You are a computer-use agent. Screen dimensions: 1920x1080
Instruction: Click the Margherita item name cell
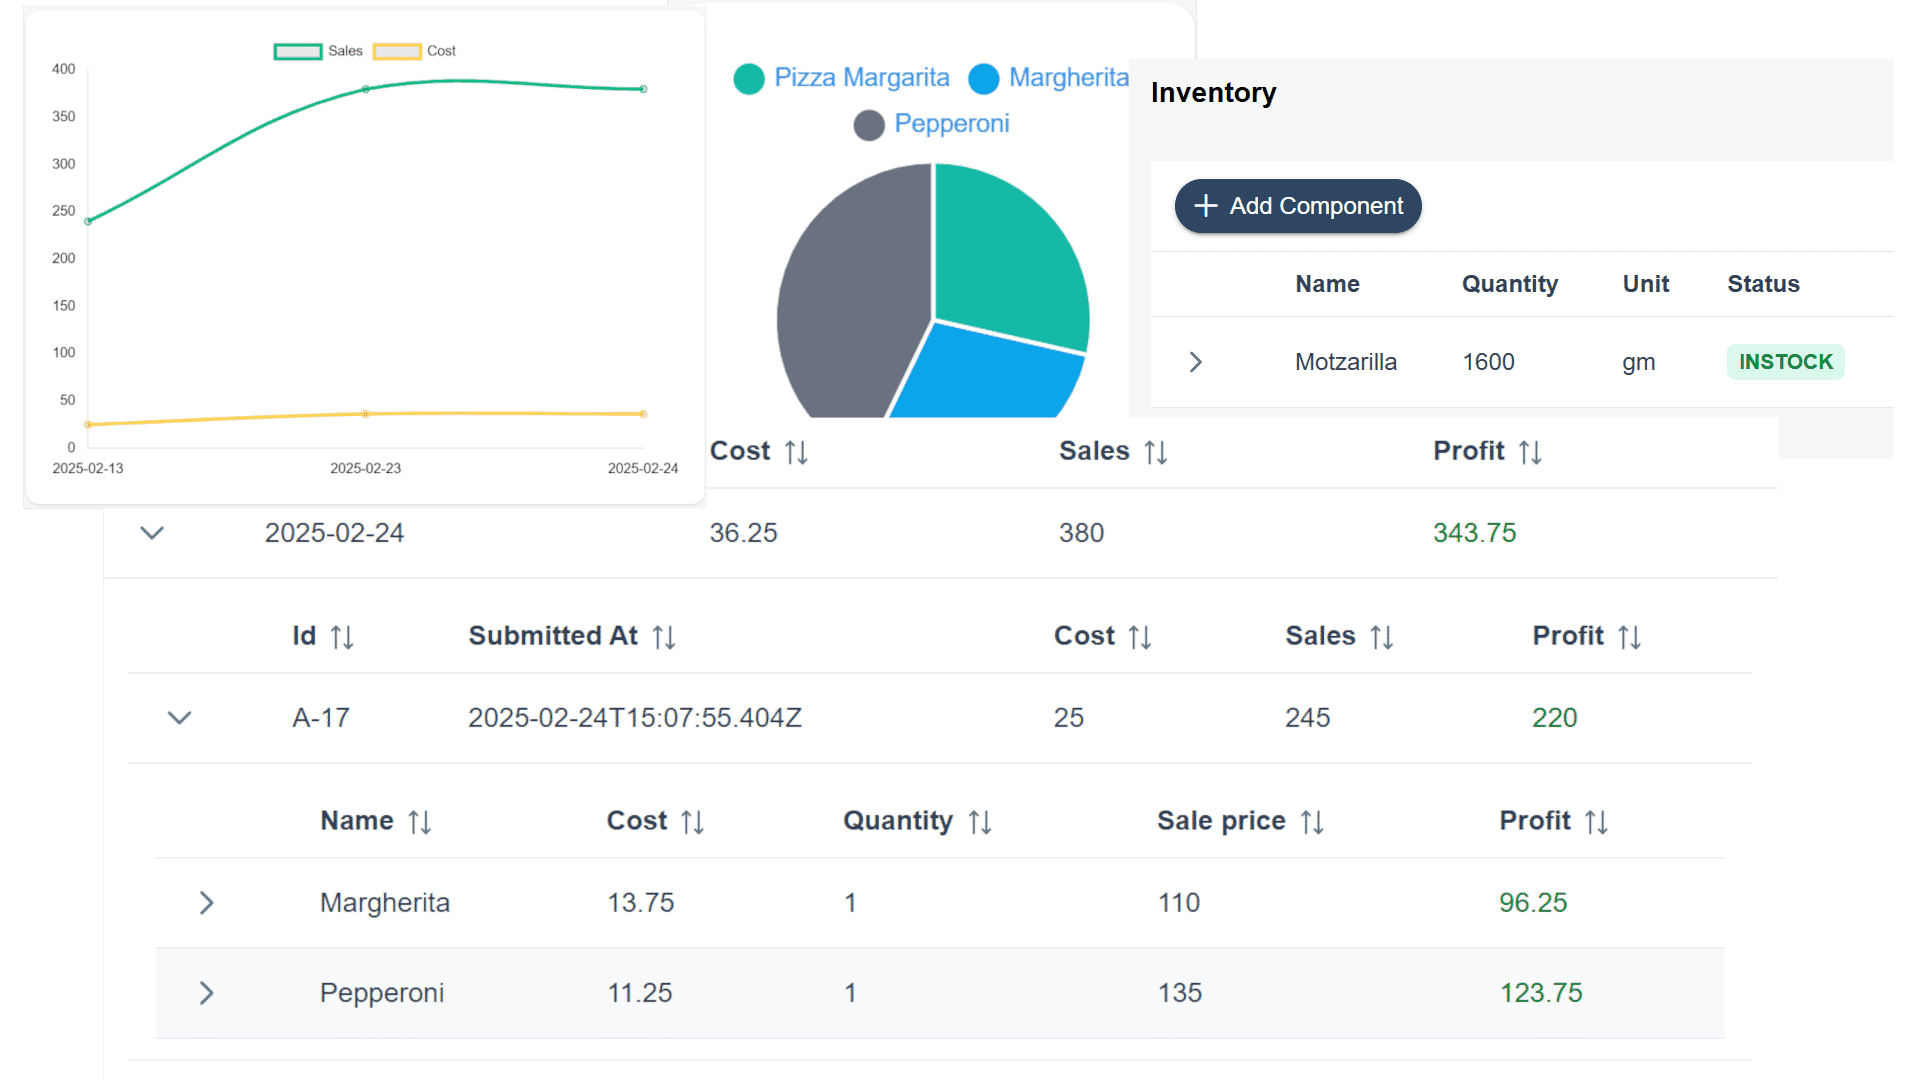point(384,903)
